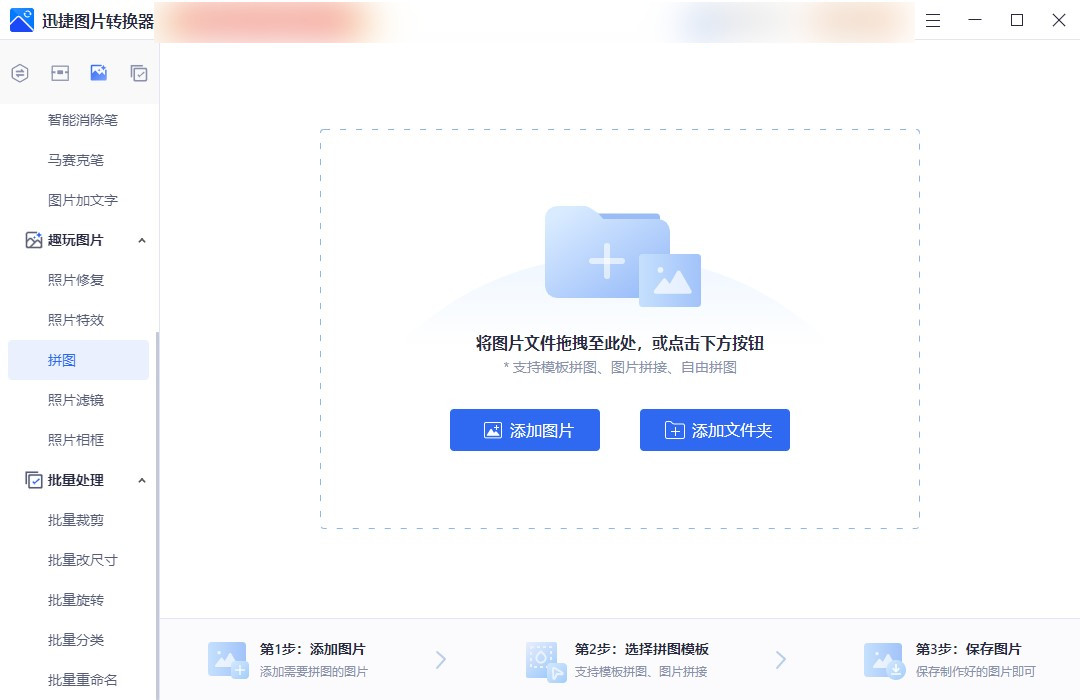Screen dimensions: 1080x700
Task: Click the 第1步 add image step icon
Action: (226, 658)
